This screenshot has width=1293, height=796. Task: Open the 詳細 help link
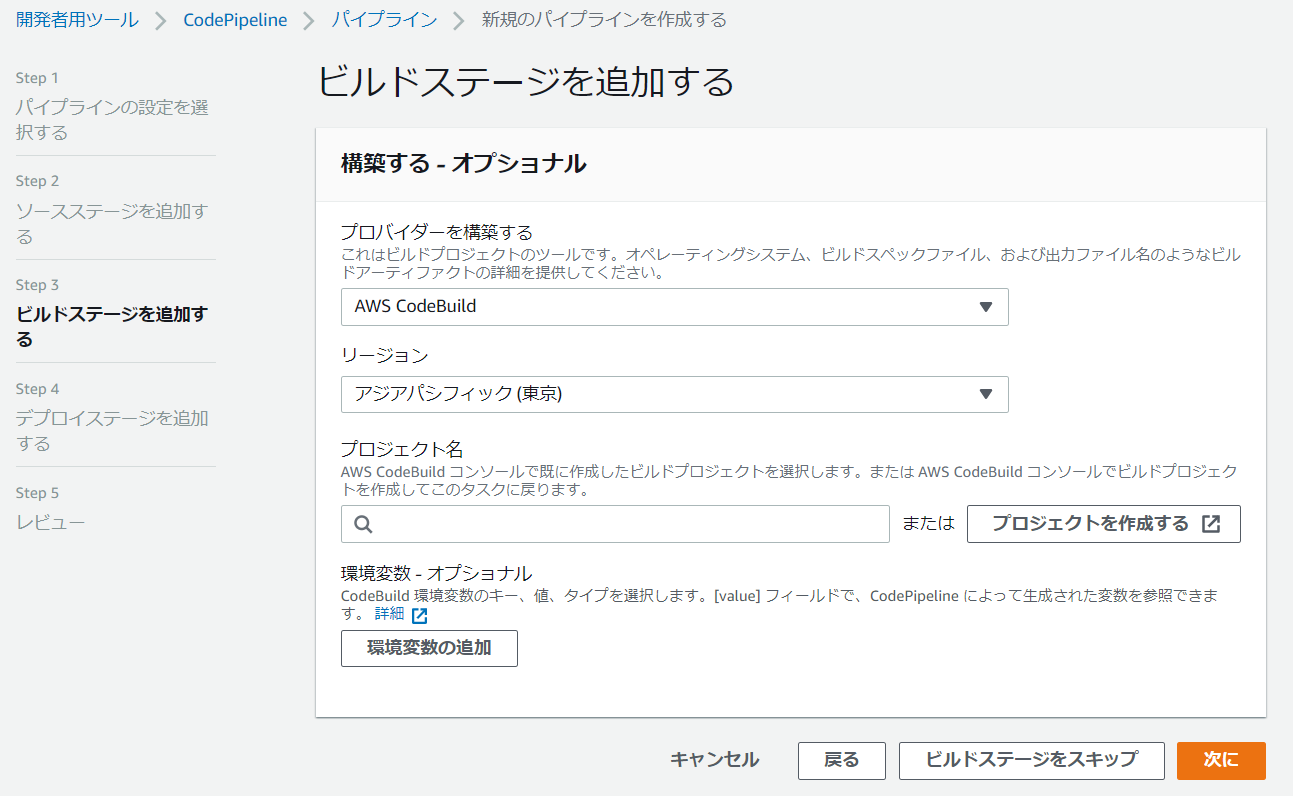tap(389, 614)
